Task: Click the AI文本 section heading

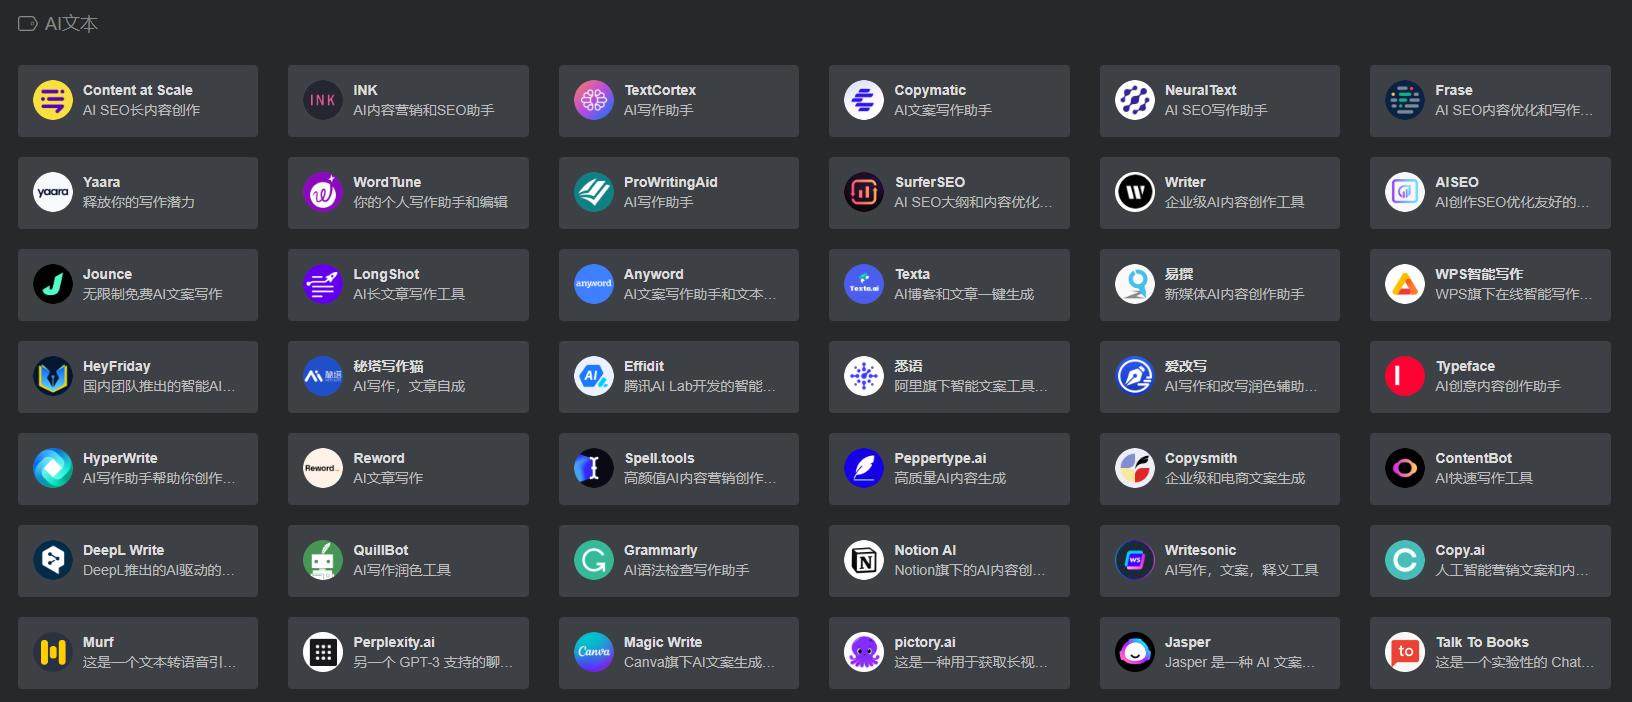Action: 71,23
